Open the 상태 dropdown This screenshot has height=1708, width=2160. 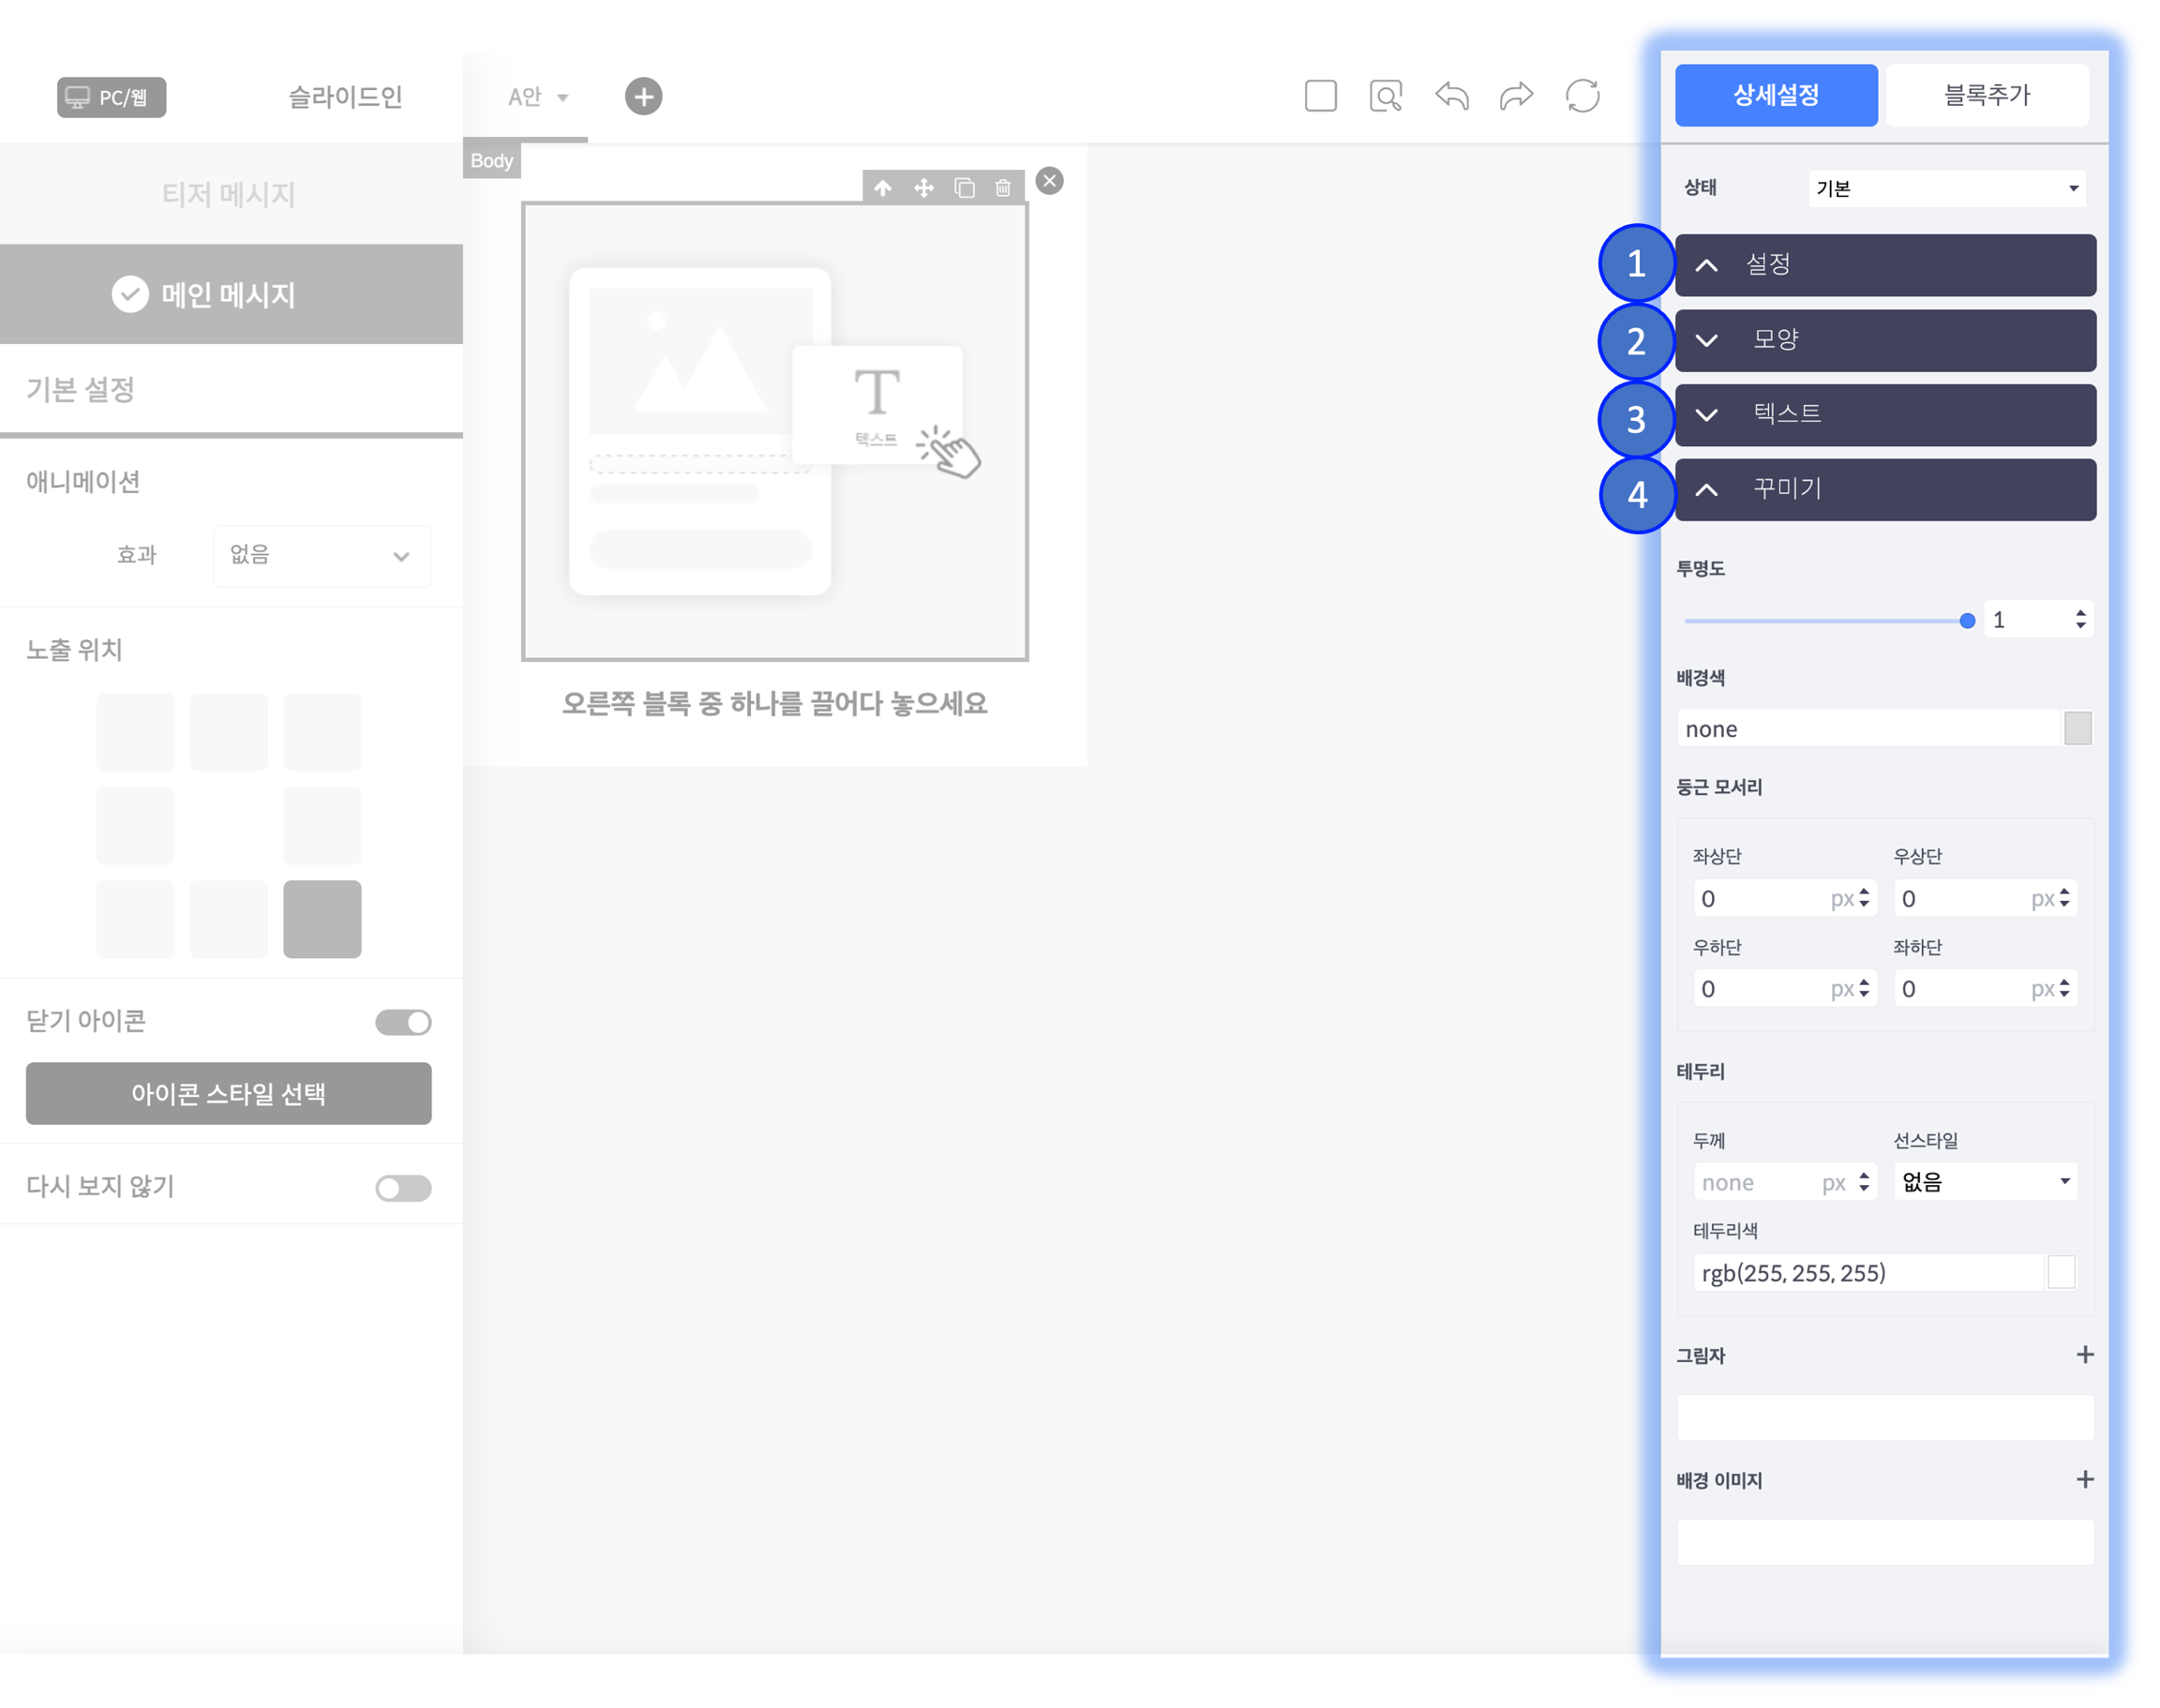1946,188
